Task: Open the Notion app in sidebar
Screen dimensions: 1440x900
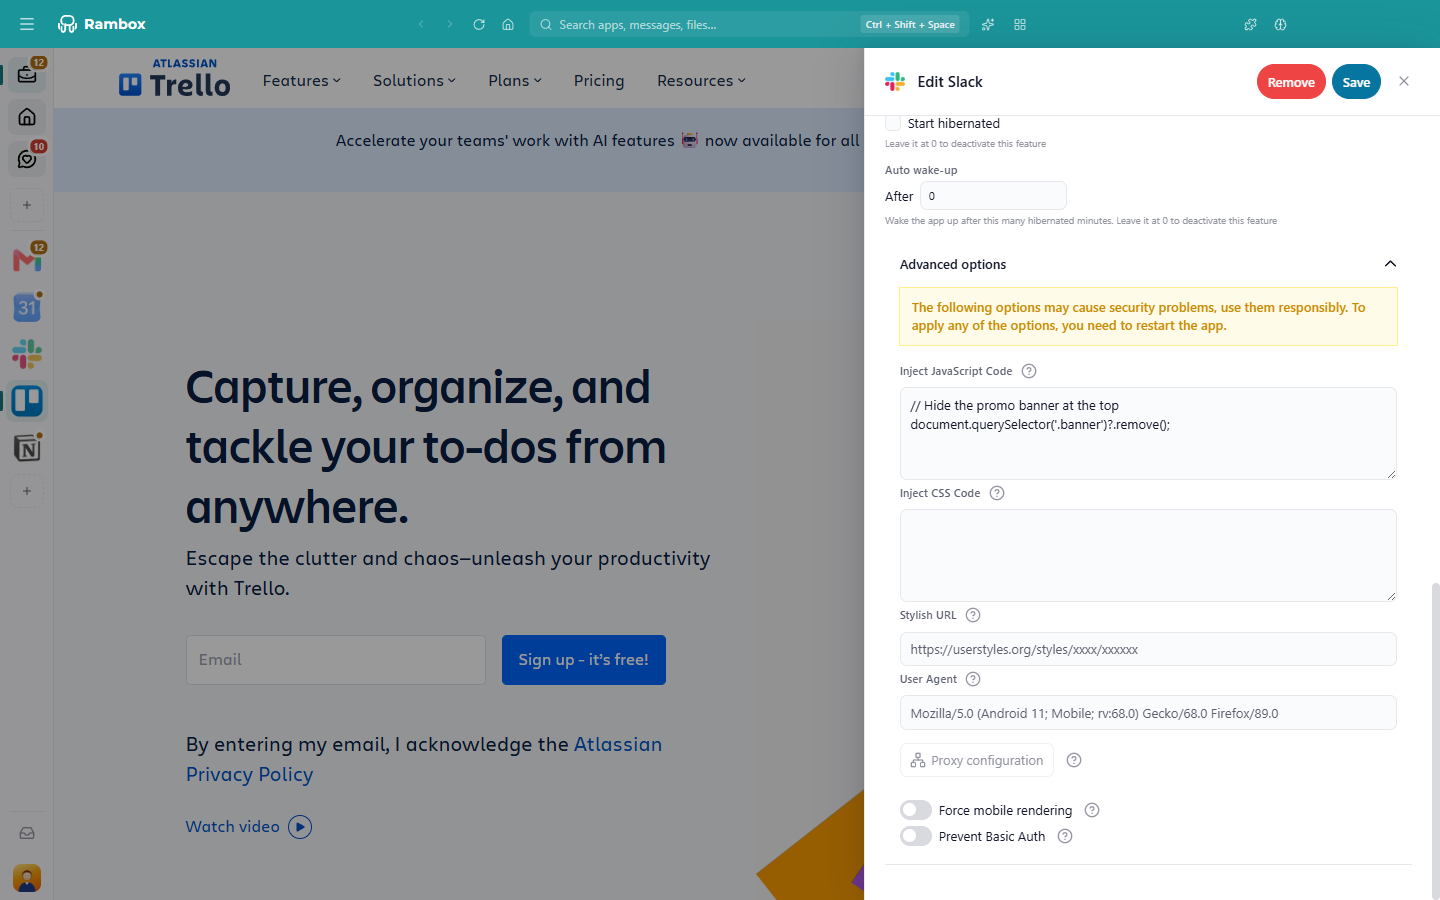Action: (x=27, y=448)
